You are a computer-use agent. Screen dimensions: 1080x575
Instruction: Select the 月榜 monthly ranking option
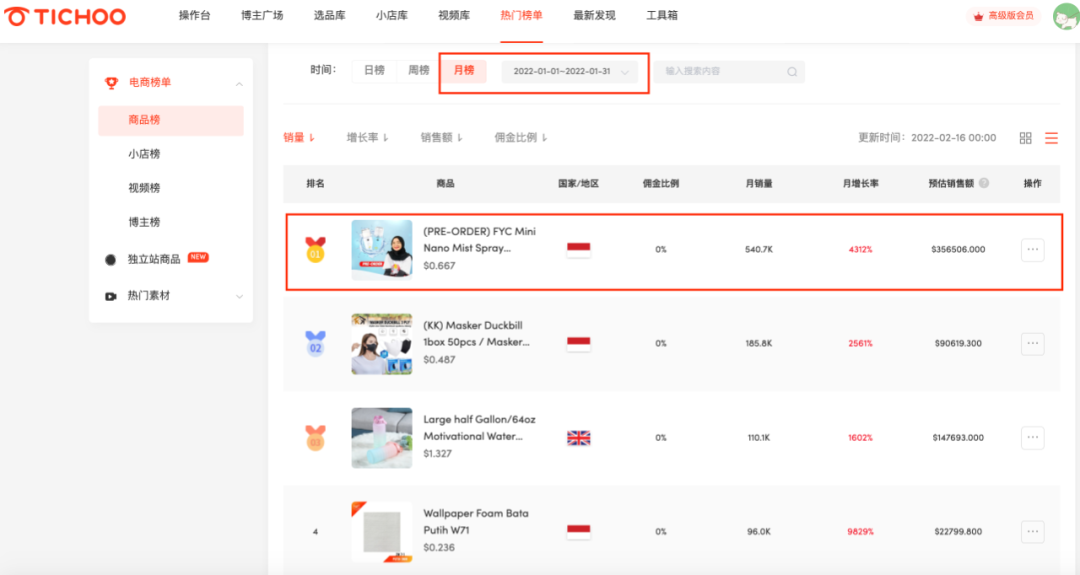coord(464,71)
